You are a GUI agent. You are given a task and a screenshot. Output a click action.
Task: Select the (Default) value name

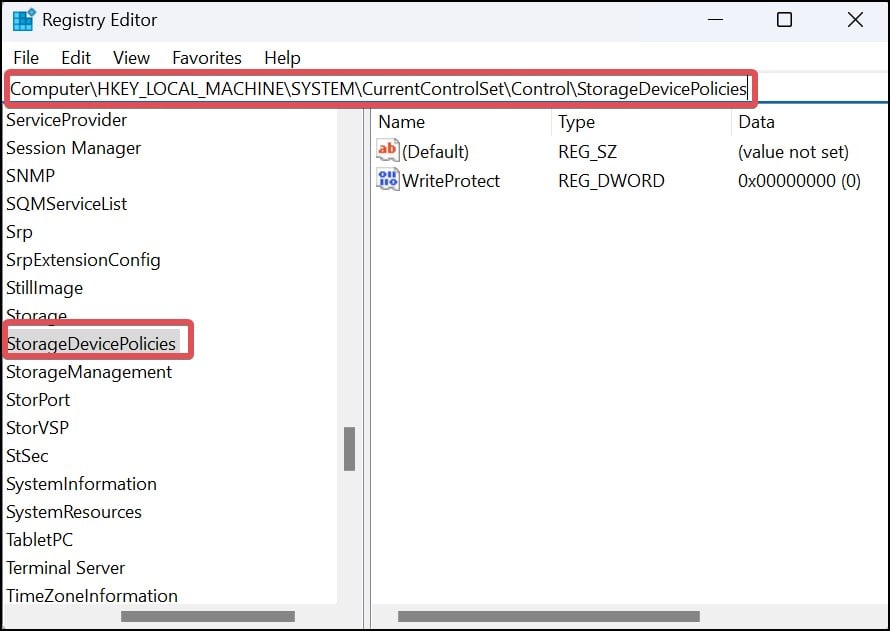[435, 152]
